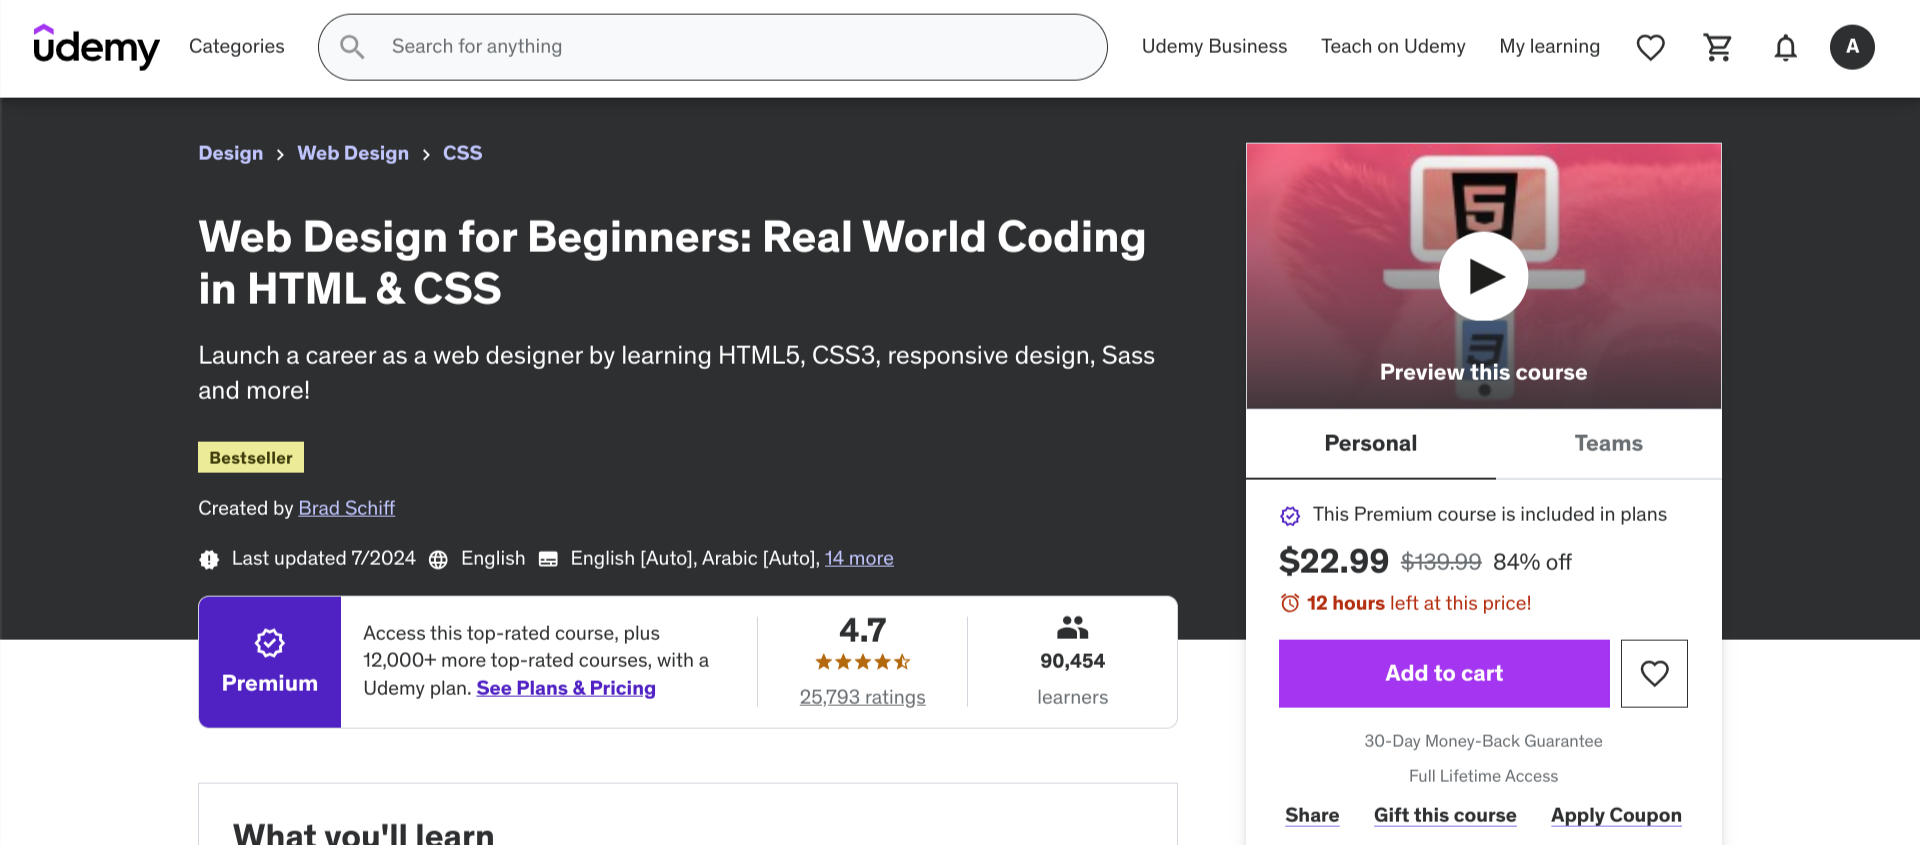Screen dimensions: 1920x845
Task: Open the wishlist heart icon in header
Action: 1650,47
